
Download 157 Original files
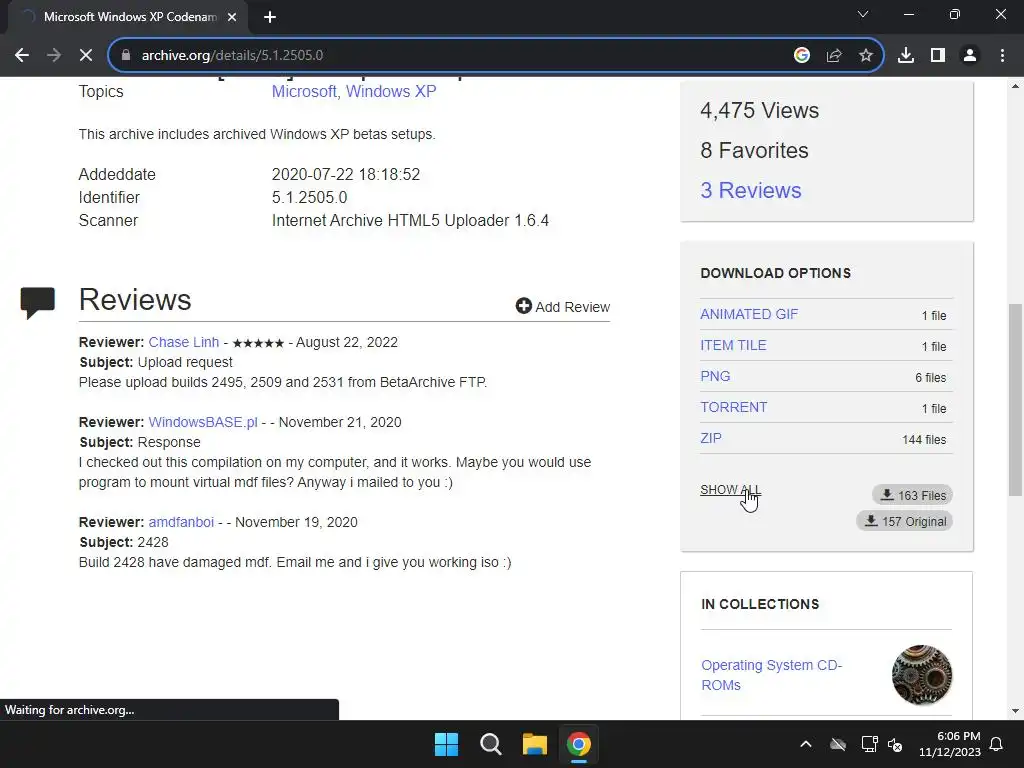904,521
